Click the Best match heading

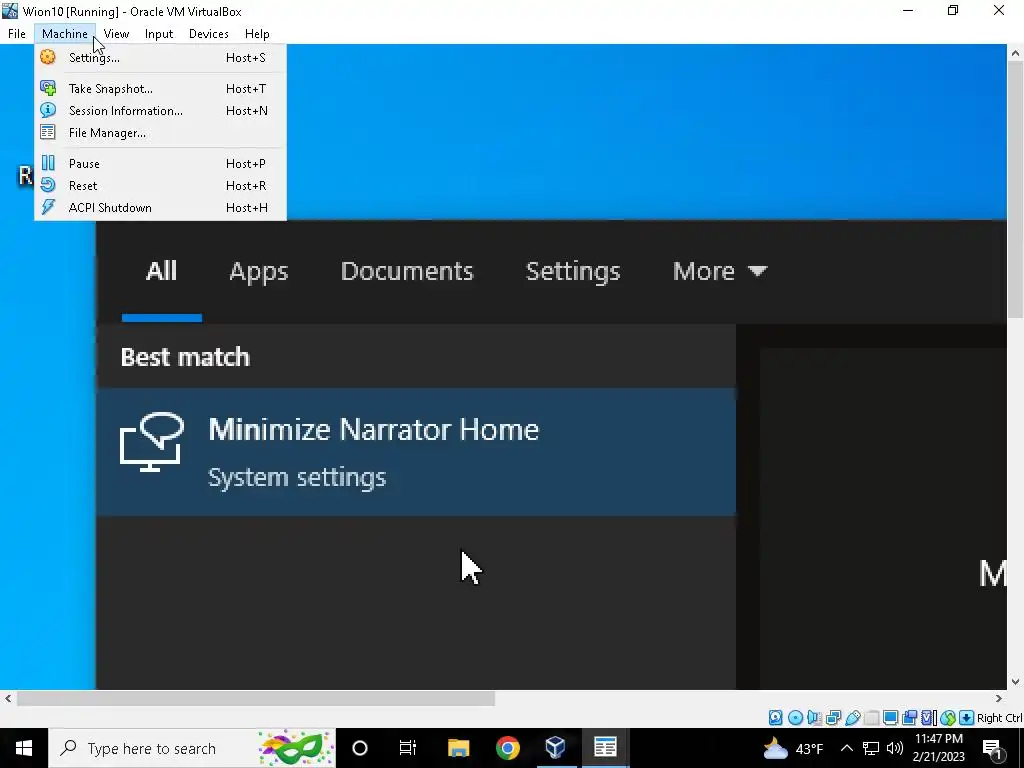[185, 357]
